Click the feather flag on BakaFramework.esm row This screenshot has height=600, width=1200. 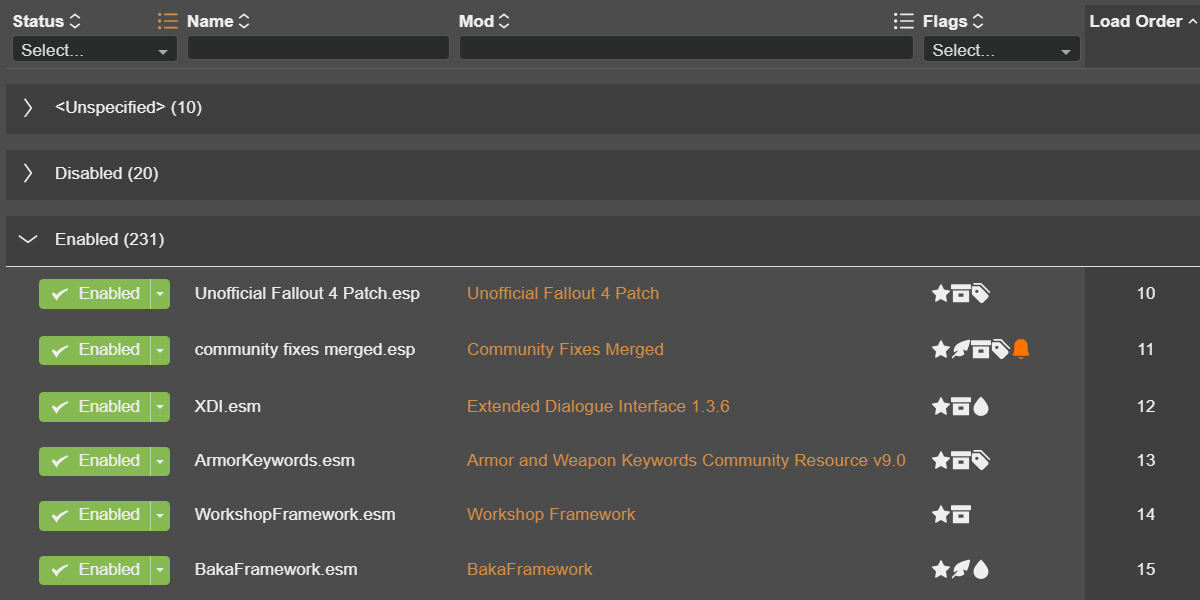point(960,570)
